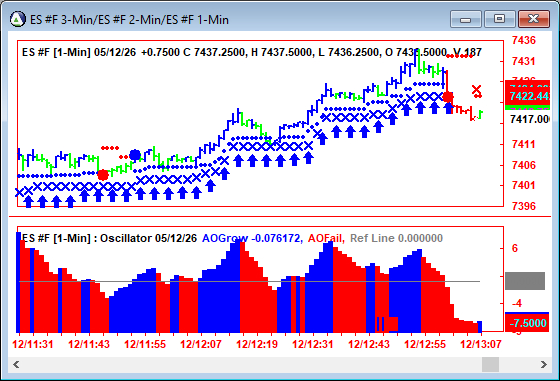The image size is (560, 381).
Task: Click the 12/12:31 time axis label
Action: point(313,344)
